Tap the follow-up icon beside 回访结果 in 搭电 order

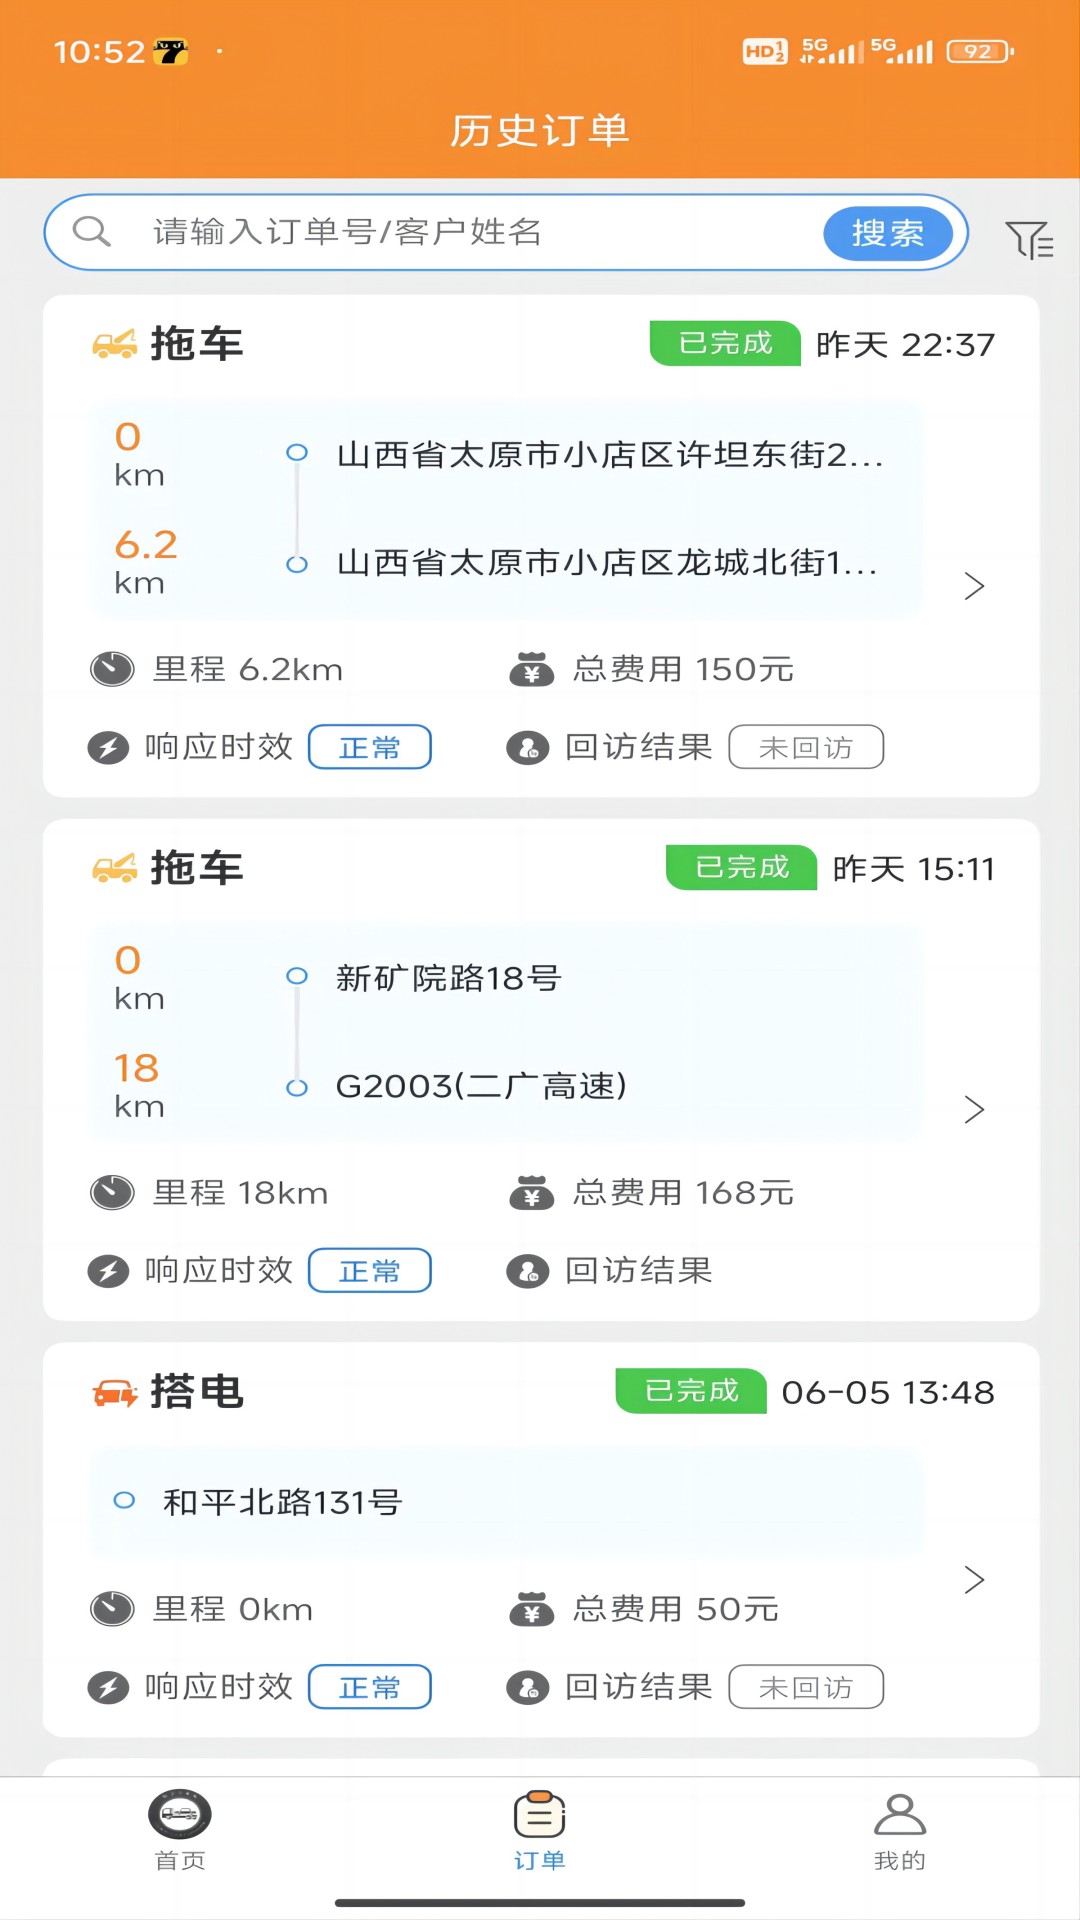tap(527, 1687)
